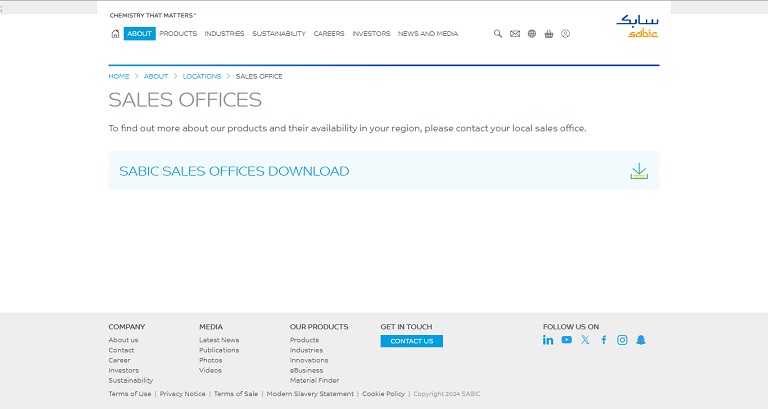Open SABIC LinkedIn page icon
Image resolution: width=768 pixels, height=409 pixels.
click(548, 340)
